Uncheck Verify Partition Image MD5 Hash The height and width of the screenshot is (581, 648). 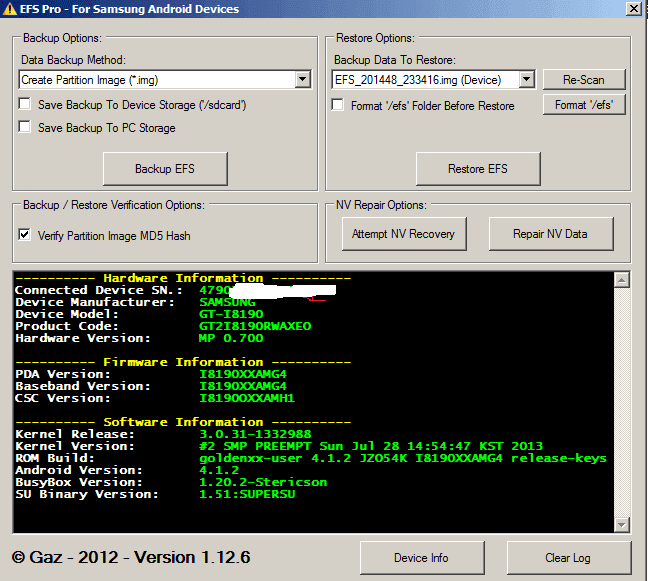click(24, 235)
